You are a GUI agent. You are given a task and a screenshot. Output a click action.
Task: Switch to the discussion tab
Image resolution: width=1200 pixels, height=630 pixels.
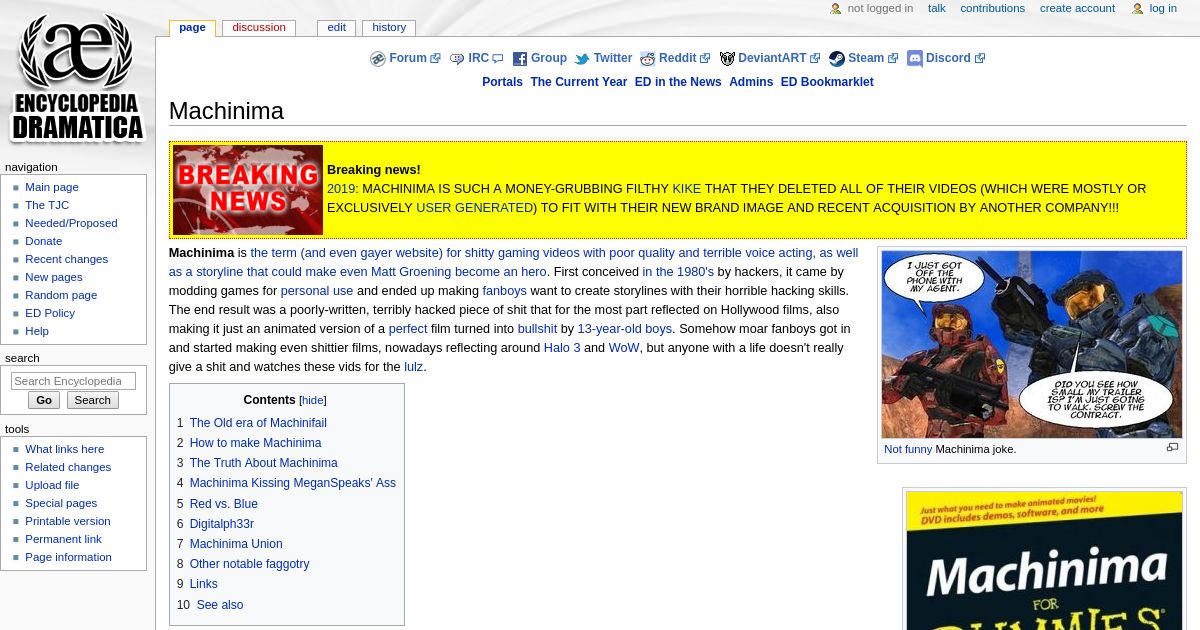coord(259,27)
